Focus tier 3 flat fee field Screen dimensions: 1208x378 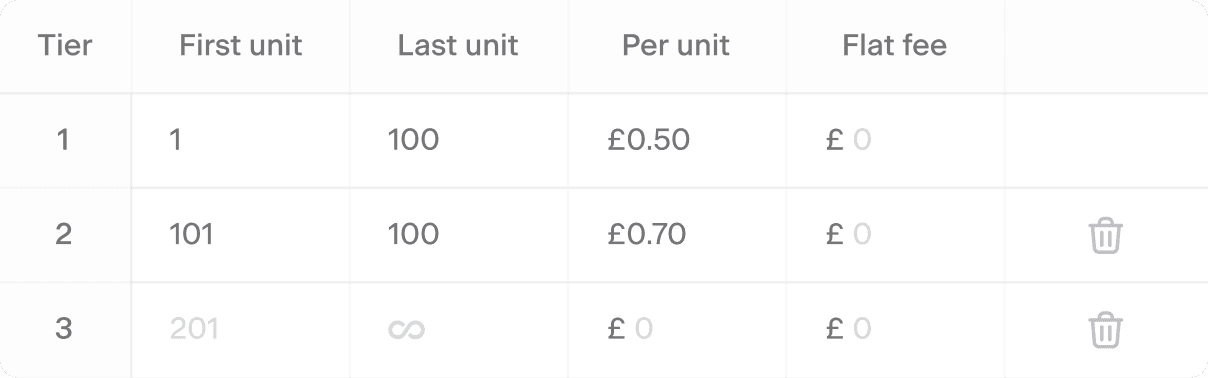click(x=895, y=329)
